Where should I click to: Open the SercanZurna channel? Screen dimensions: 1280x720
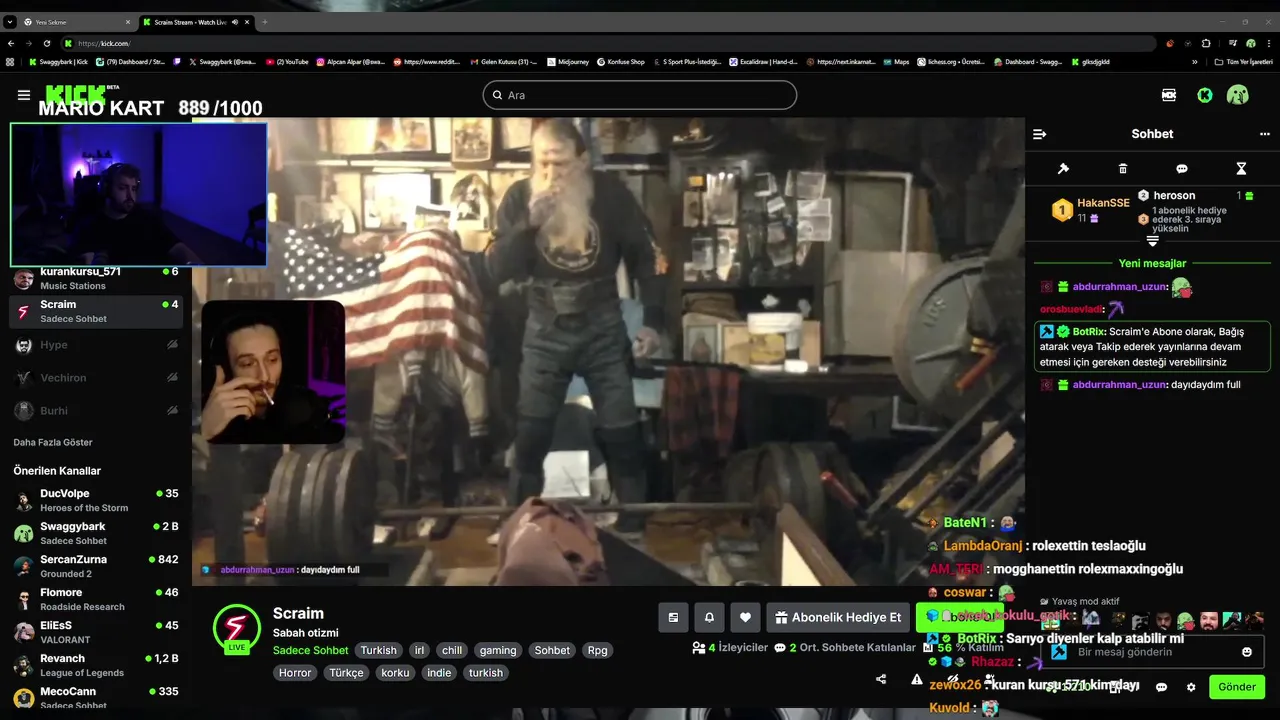point(96,566)
